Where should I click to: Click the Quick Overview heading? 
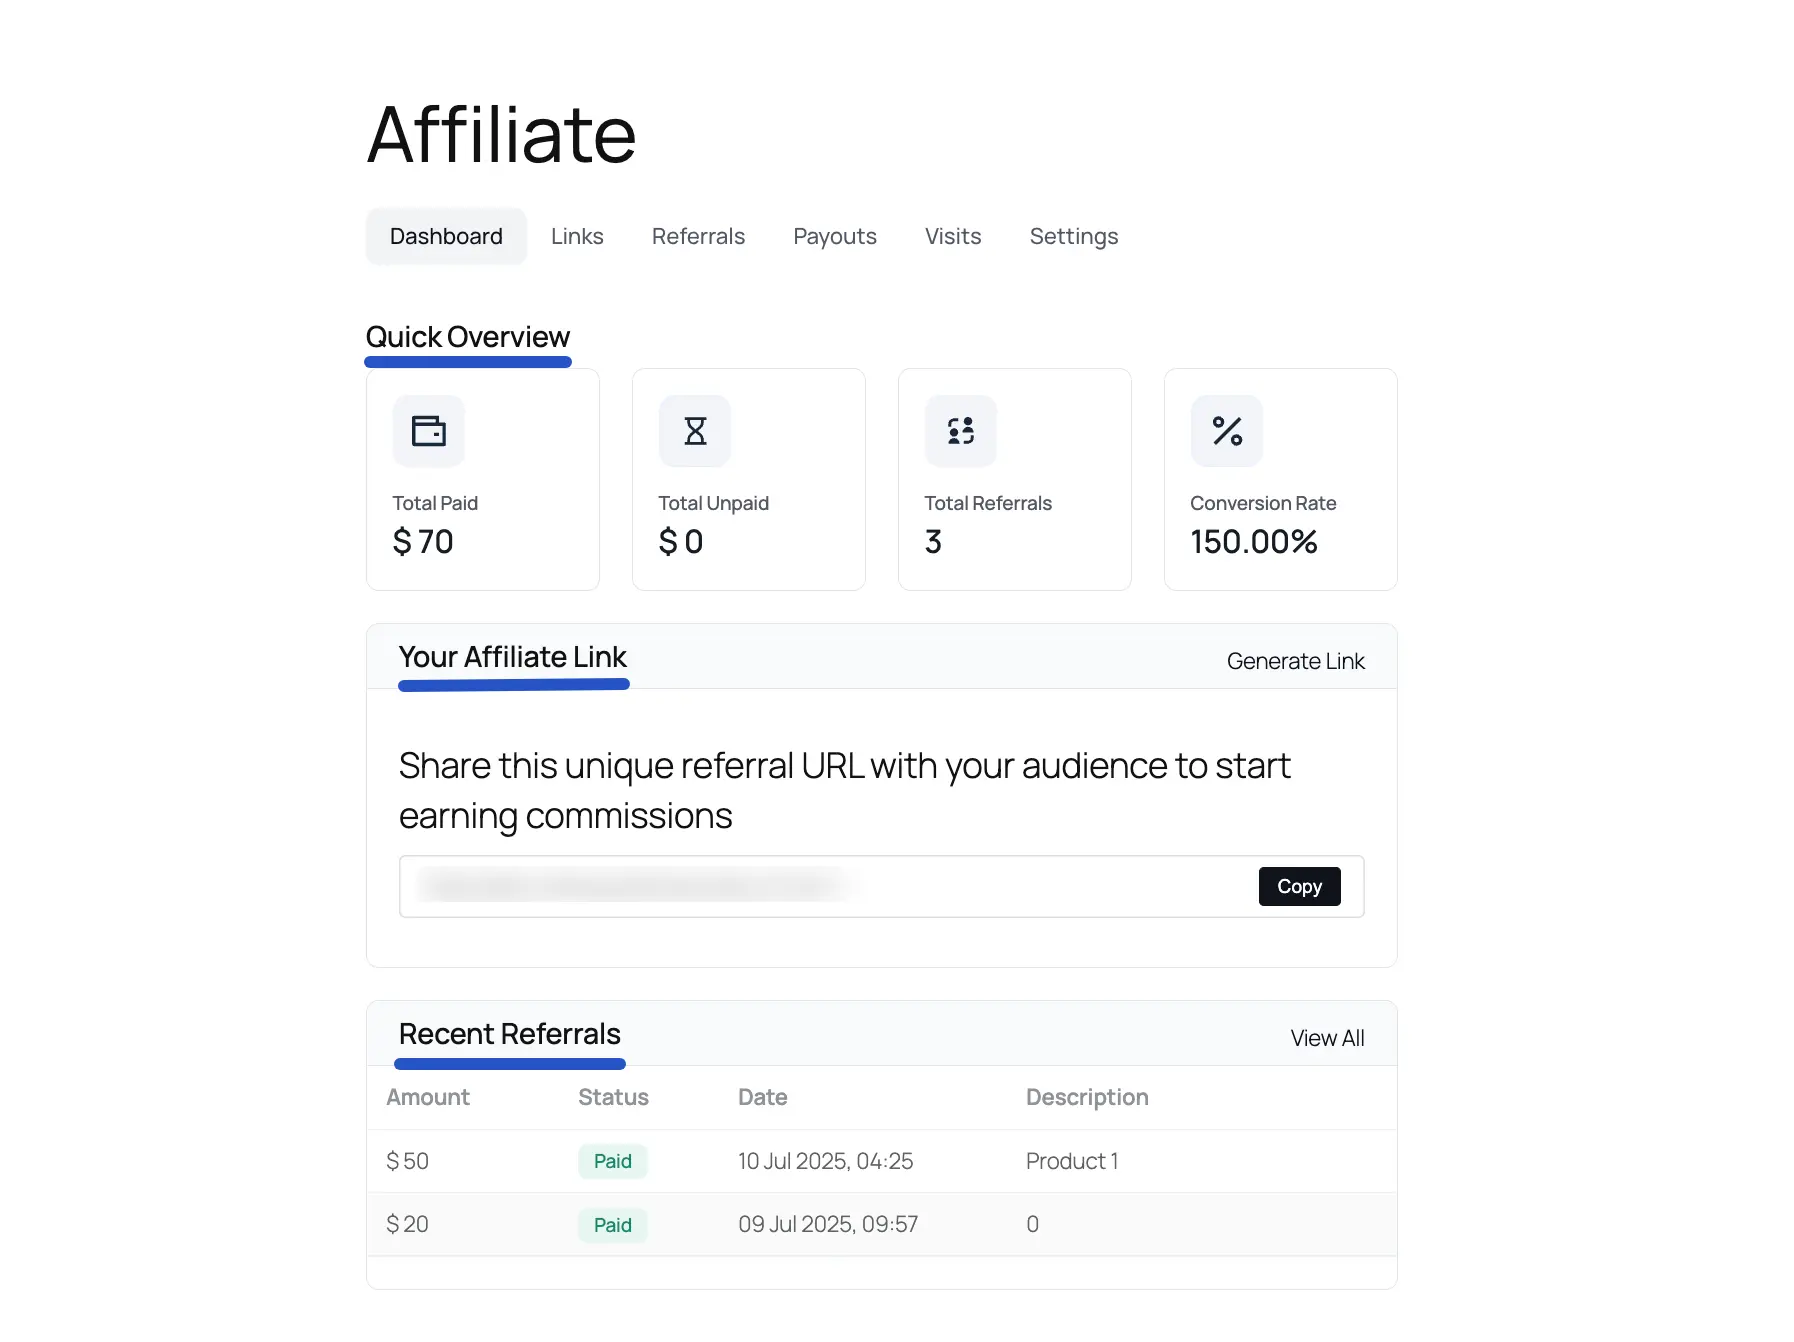[468, 336]
